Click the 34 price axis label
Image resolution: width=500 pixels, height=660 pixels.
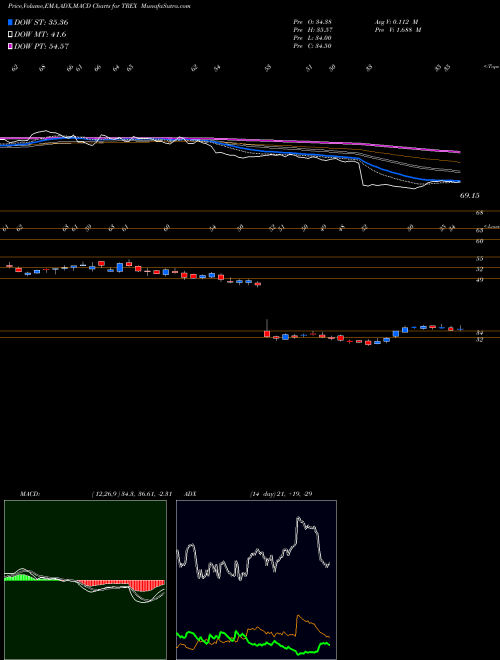[479, 333]
